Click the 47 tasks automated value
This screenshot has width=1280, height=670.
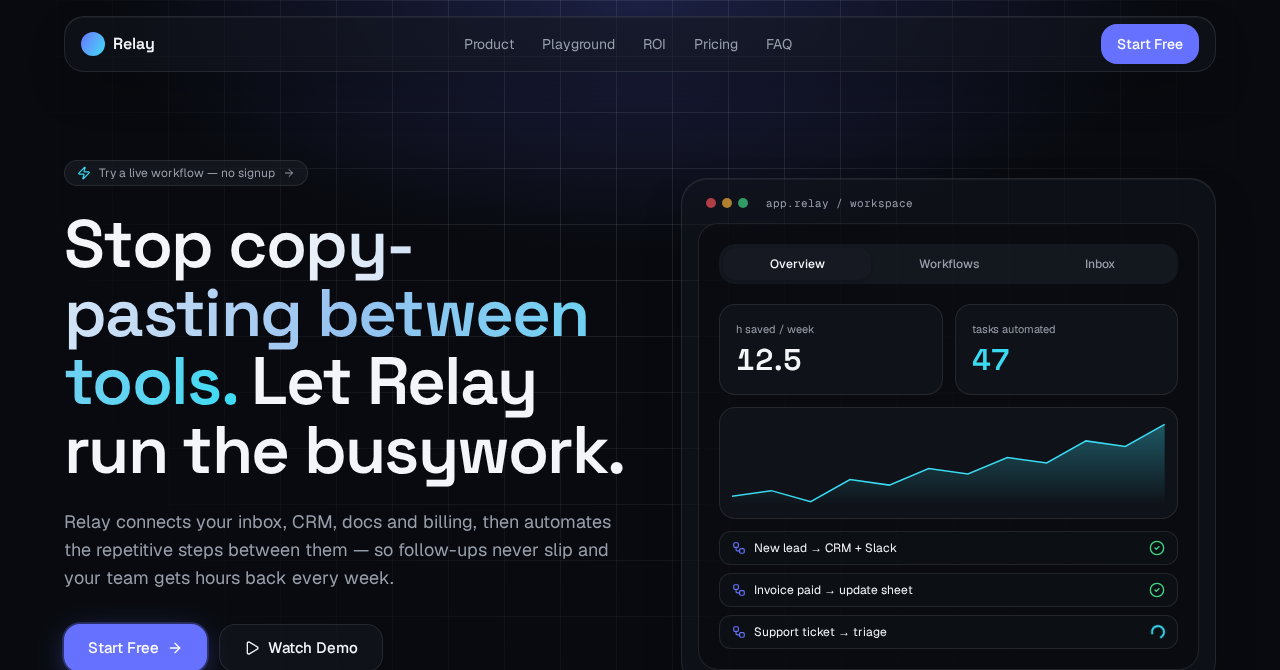tap(991, 360)
